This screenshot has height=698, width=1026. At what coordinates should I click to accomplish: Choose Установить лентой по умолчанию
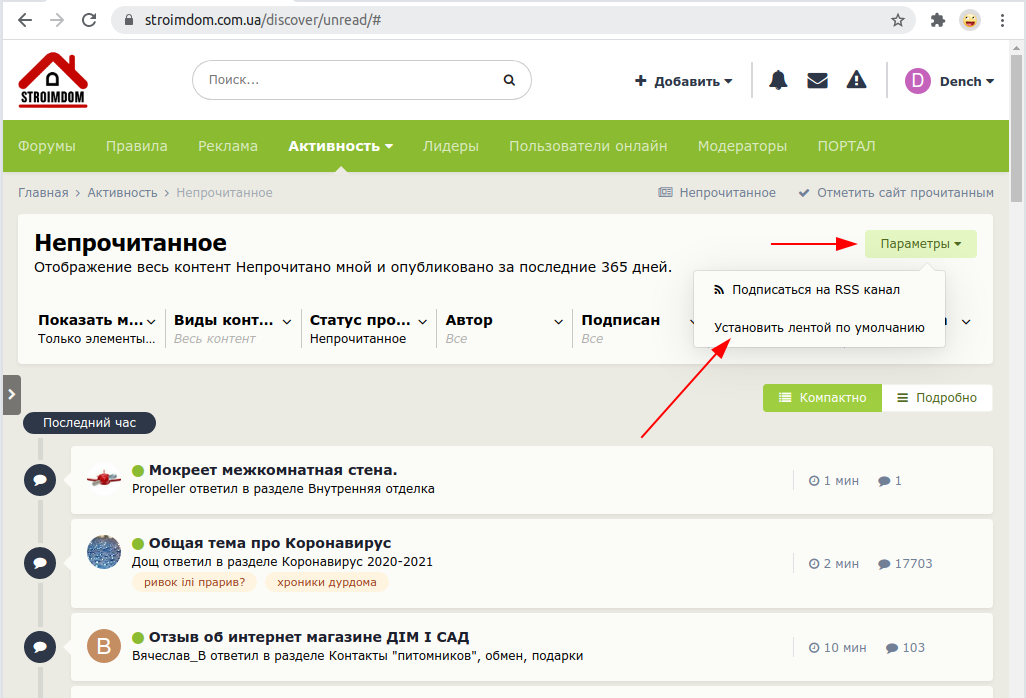(819, 328)
